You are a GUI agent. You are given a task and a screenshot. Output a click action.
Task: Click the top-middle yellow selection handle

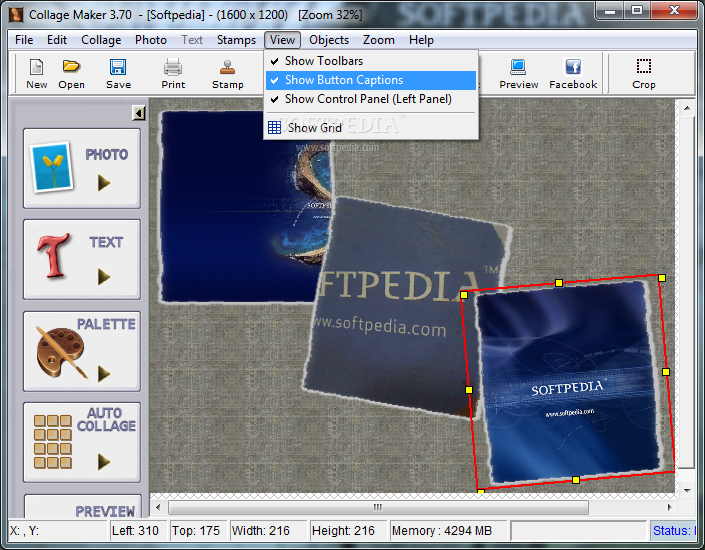[559, 283]
